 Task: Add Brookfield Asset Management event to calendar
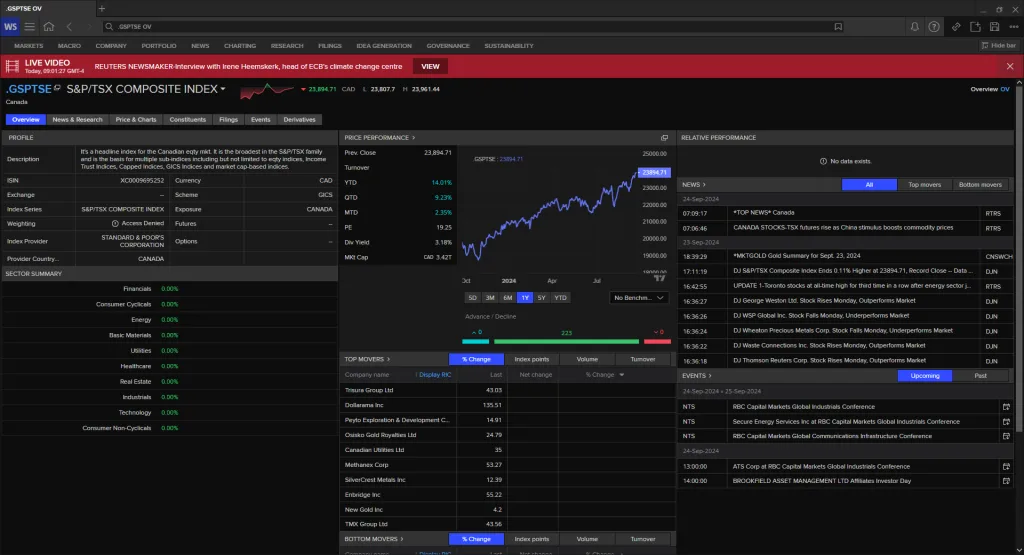point(1006,481)
